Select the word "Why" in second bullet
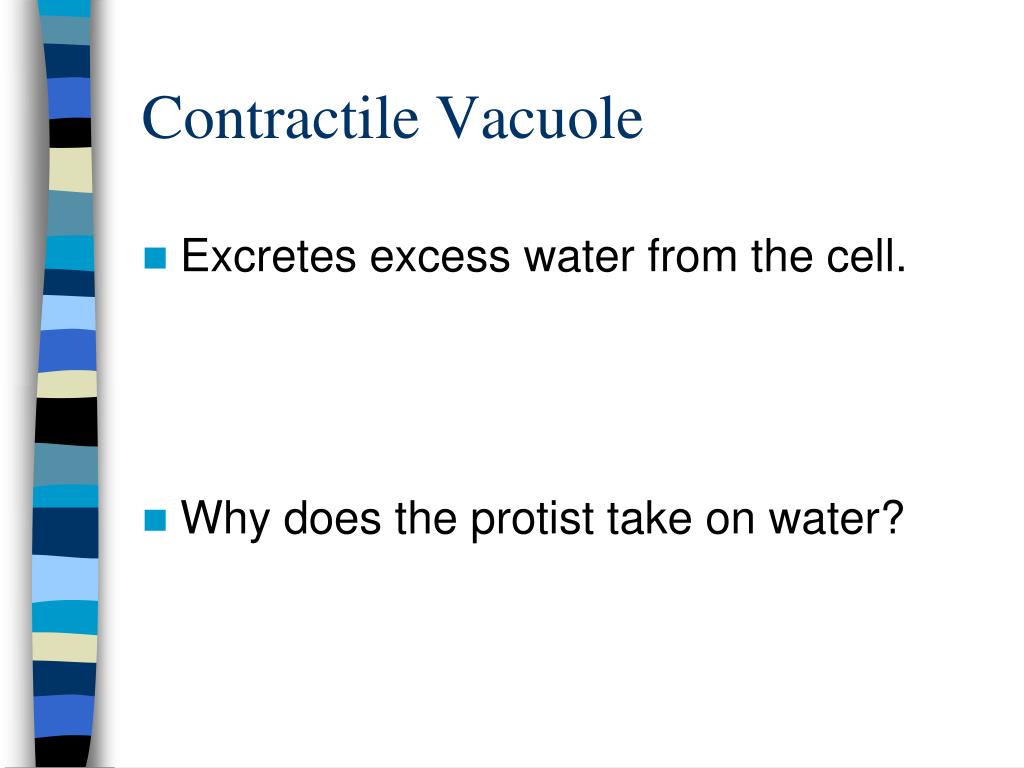 pyautogui.click(x=225, y=519)
